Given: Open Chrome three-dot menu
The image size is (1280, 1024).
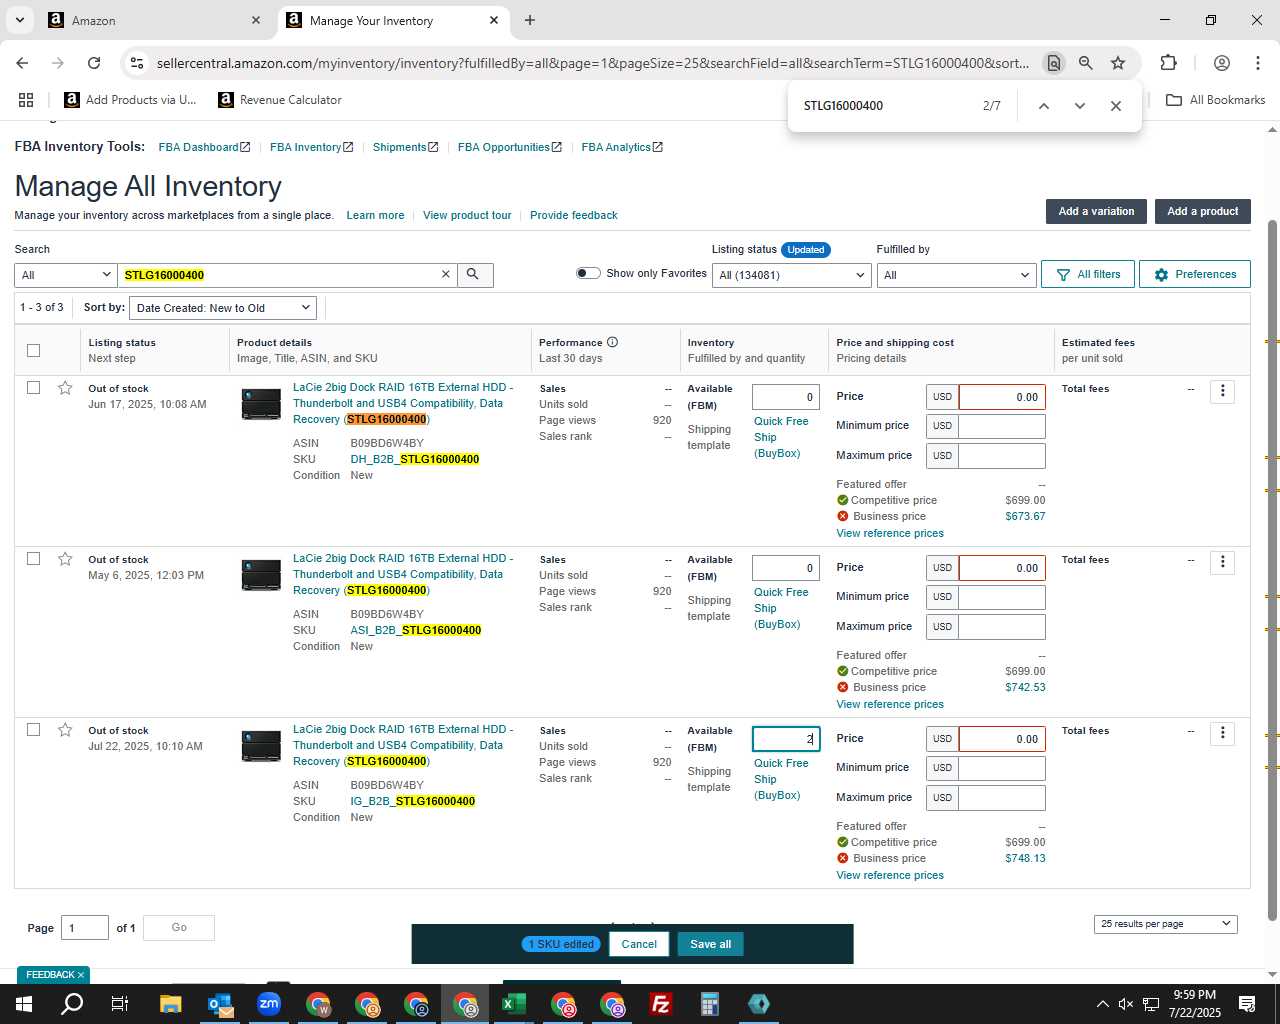Looking at the screenshot, I should [1258, 63].
